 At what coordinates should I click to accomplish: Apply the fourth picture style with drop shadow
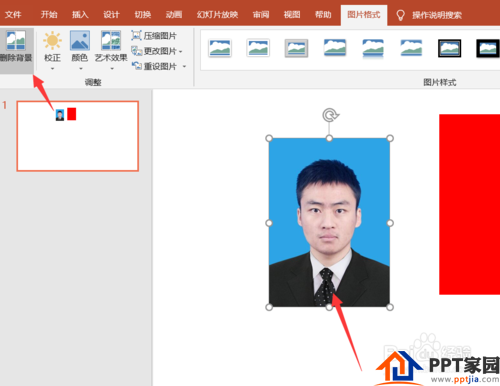coord(335,48)
